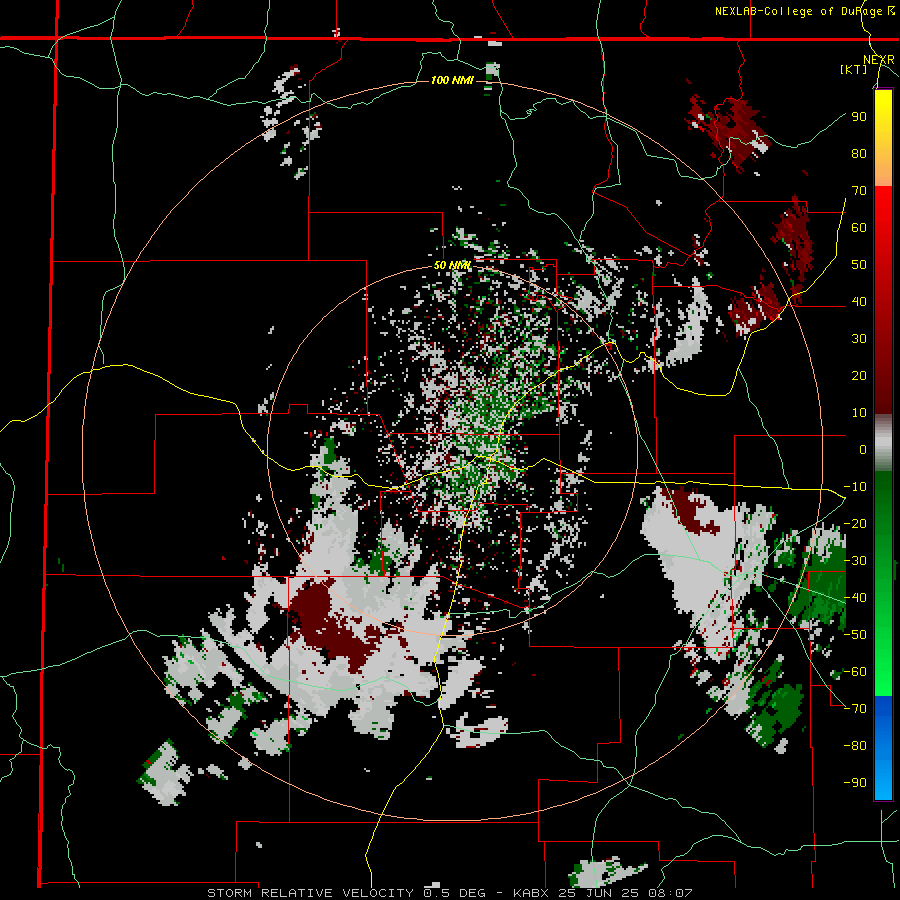
Task: Click the gray zero-velocity segment of scale
Action: pos(883,443)
